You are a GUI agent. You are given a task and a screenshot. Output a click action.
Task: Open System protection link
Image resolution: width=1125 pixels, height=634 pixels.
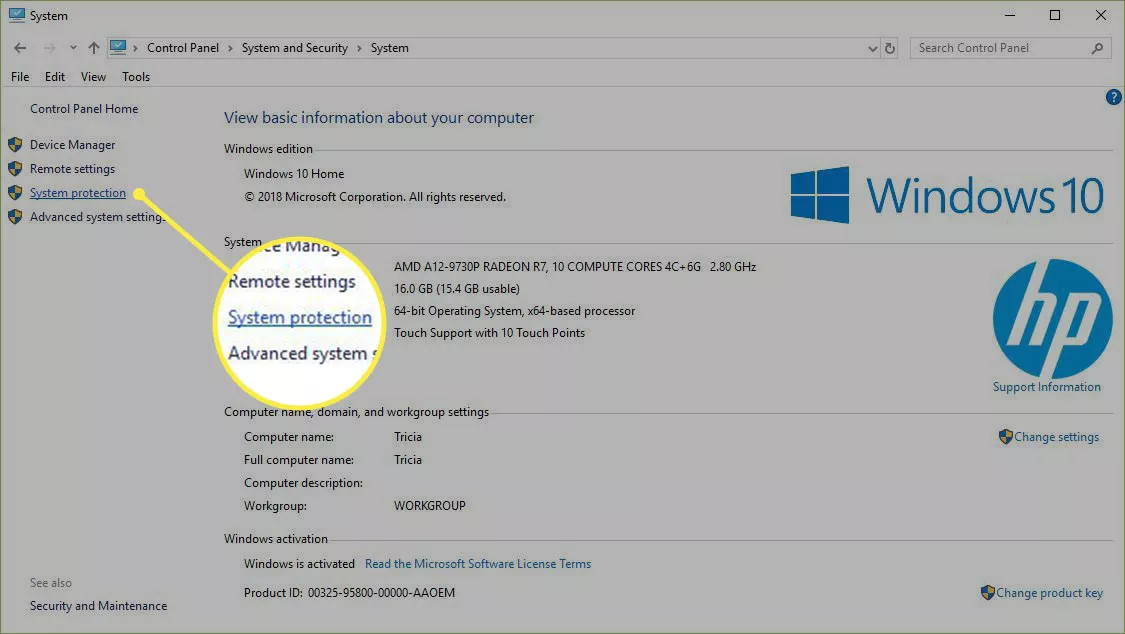77,193
